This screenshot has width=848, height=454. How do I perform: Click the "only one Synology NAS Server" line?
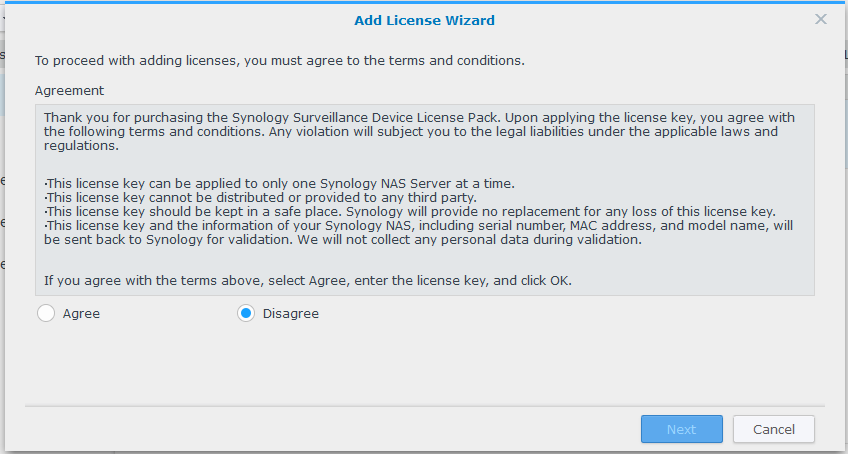[251, 183]
